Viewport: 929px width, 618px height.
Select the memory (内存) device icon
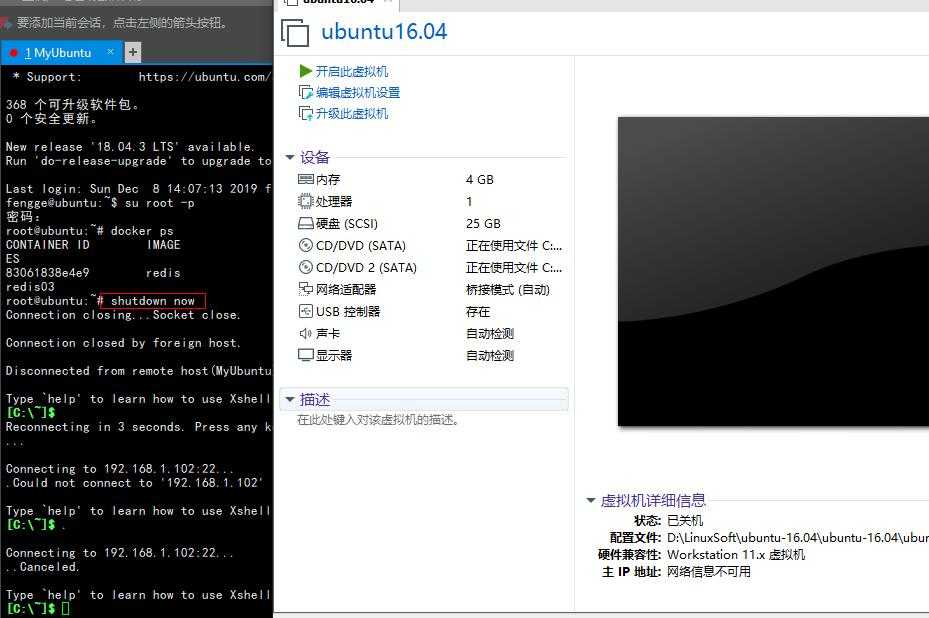click(x=306, y=179)
